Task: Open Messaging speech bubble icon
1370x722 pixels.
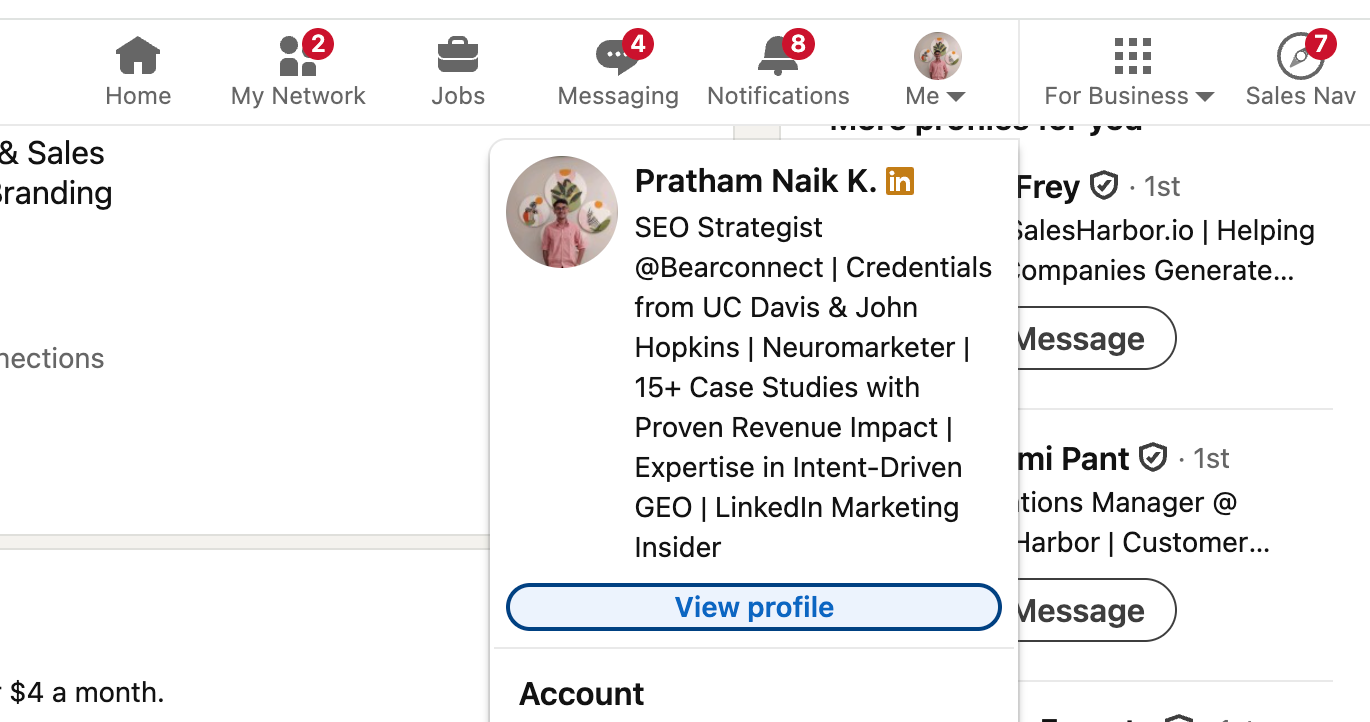Action: [x=616, y=57]
